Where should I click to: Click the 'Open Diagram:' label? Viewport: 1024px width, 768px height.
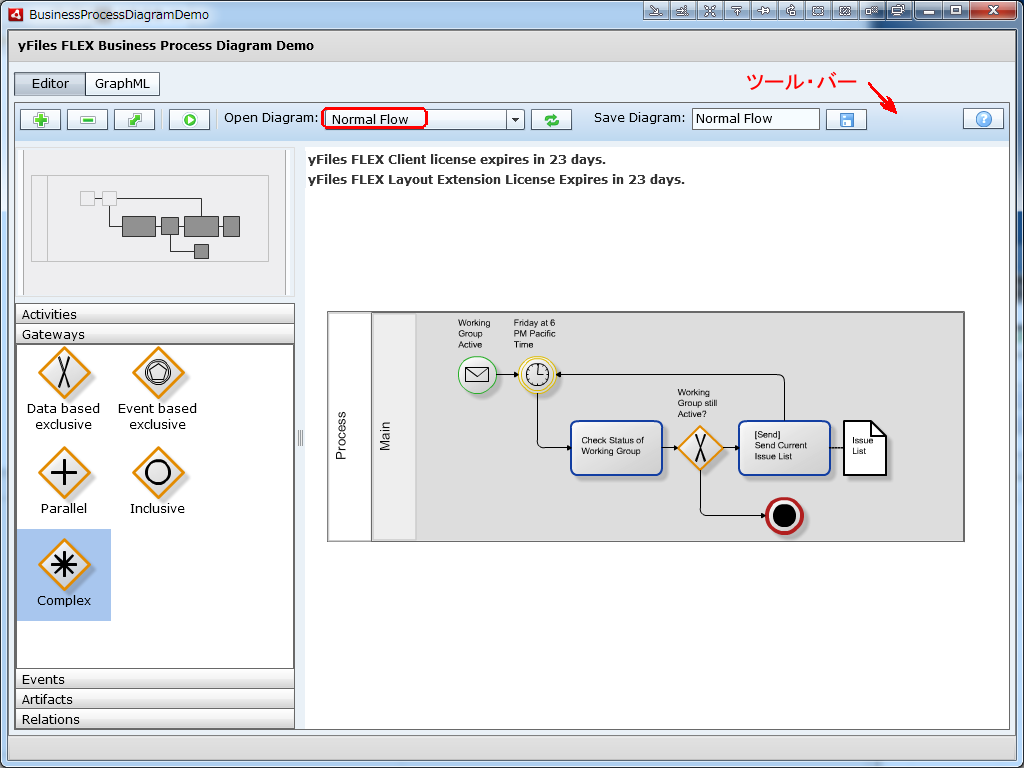[x=271, y=118]
